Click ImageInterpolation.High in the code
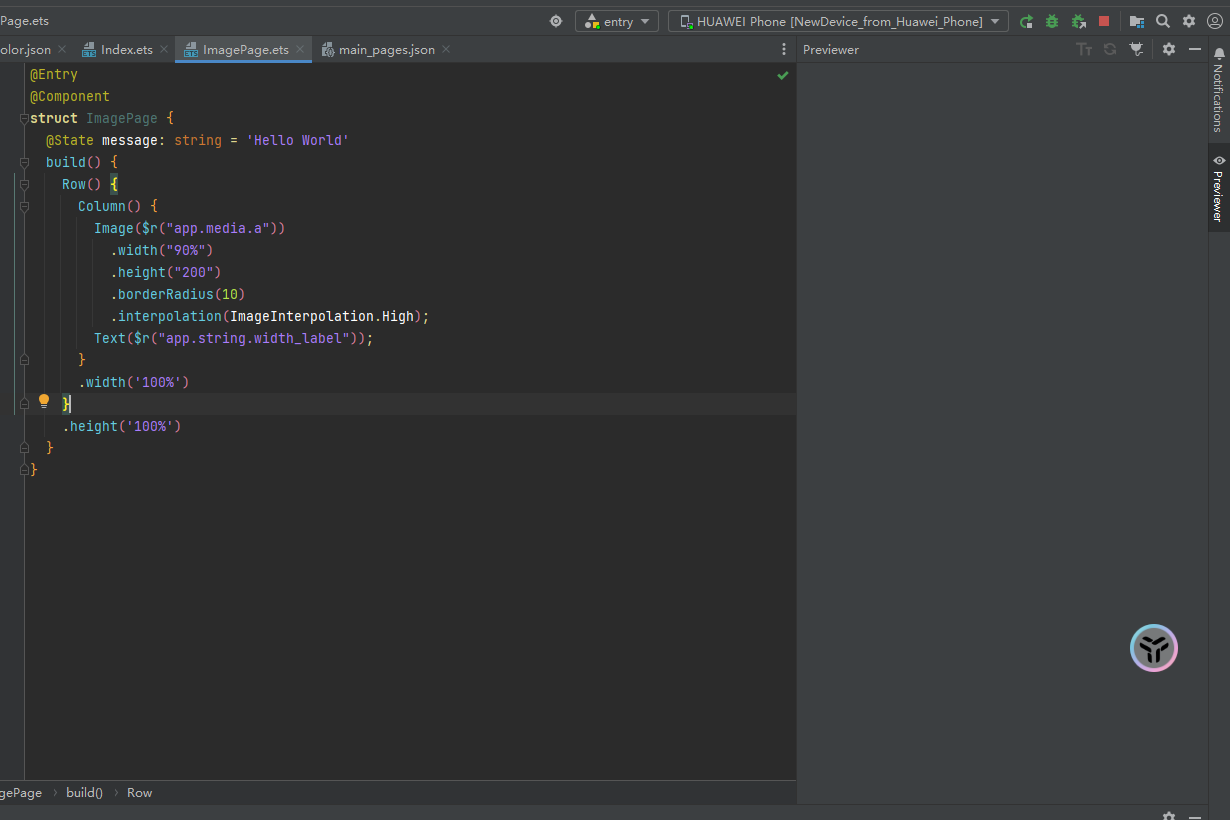 [x=322, y=317]
